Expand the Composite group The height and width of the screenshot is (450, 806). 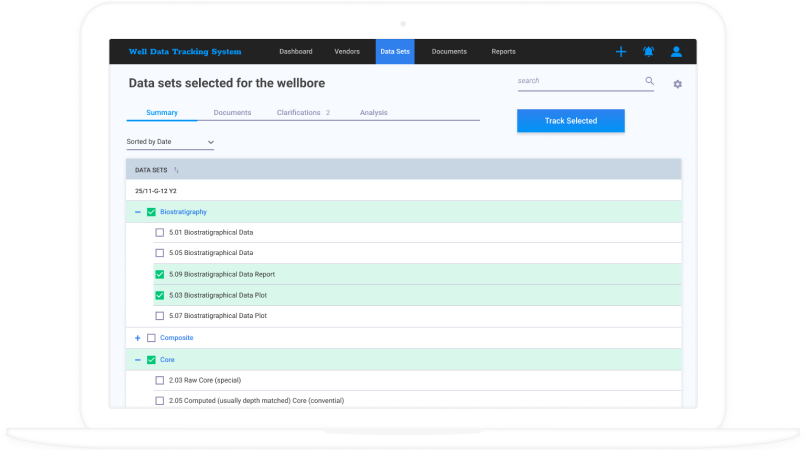[x=137, y=338]
